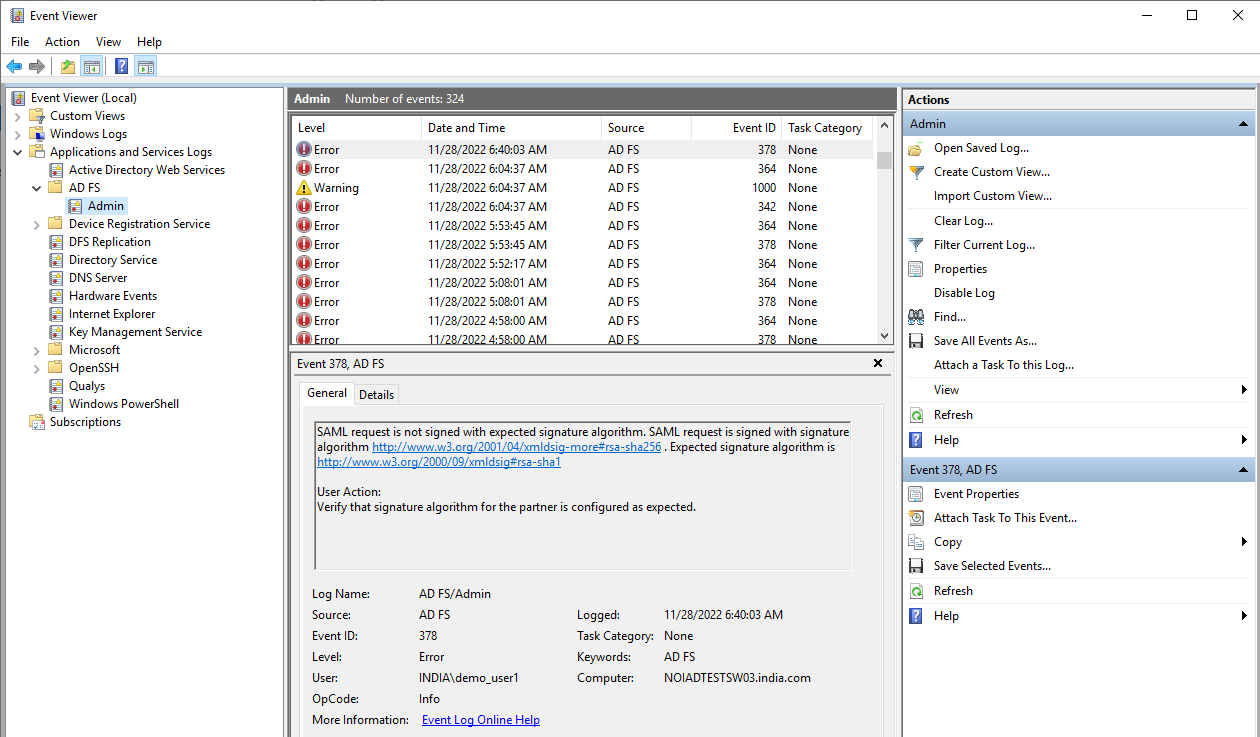
Task: Toggle the Show/Hide Console Tree icon
Action: coord(91,67)
